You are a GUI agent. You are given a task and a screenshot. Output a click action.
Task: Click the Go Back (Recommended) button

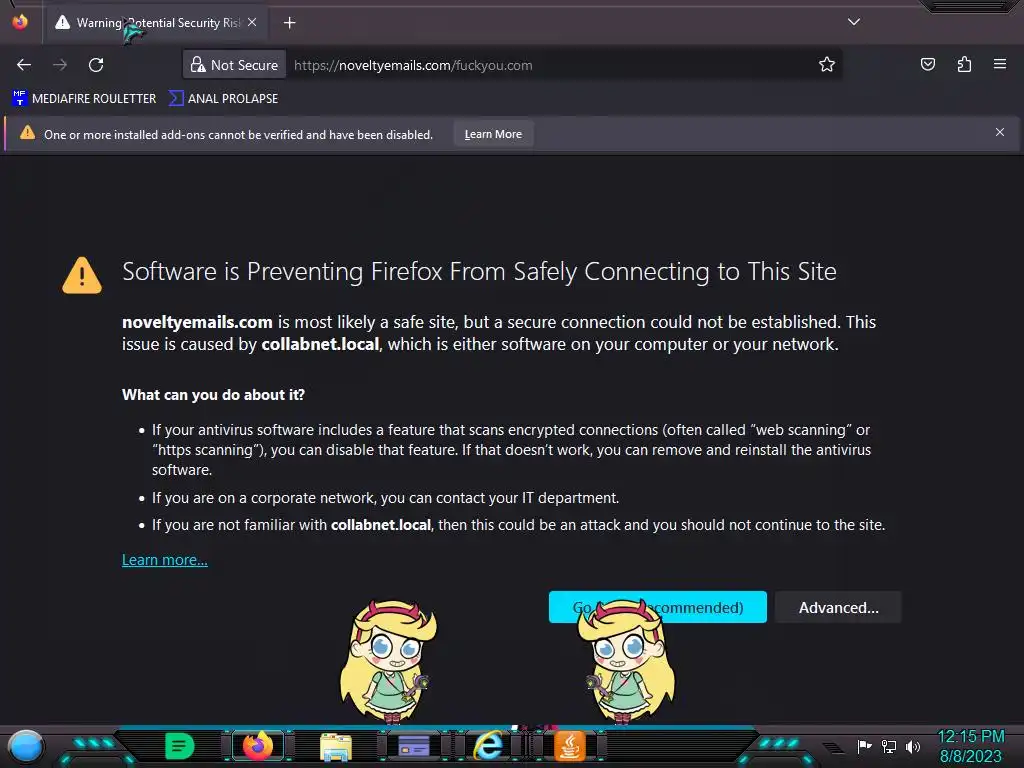pyautogui.click(x=658, y=607)
